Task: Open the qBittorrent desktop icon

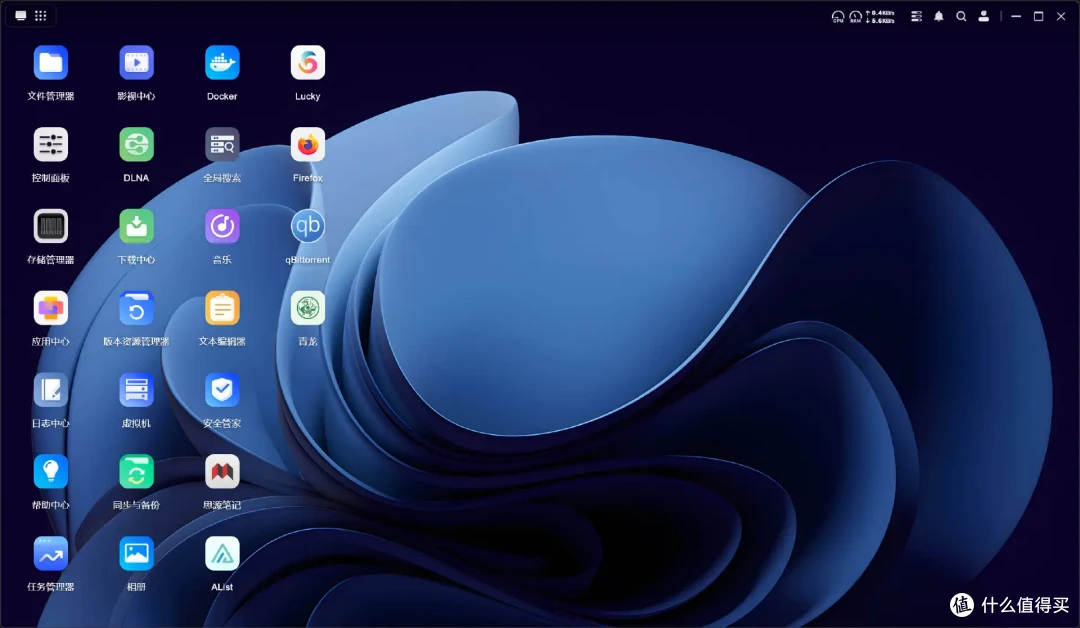Action: (307, 227)
